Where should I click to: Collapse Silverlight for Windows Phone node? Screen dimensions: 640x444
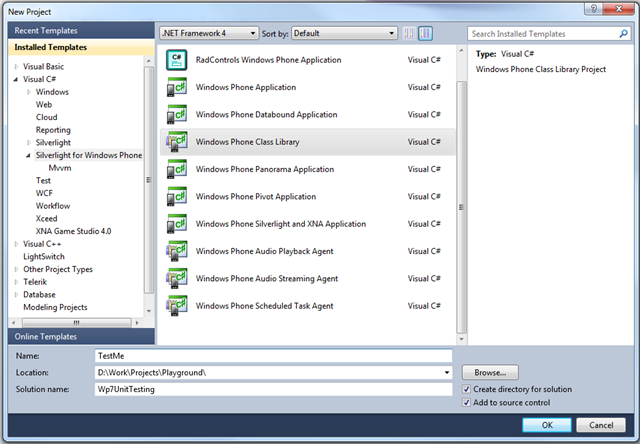29,155
